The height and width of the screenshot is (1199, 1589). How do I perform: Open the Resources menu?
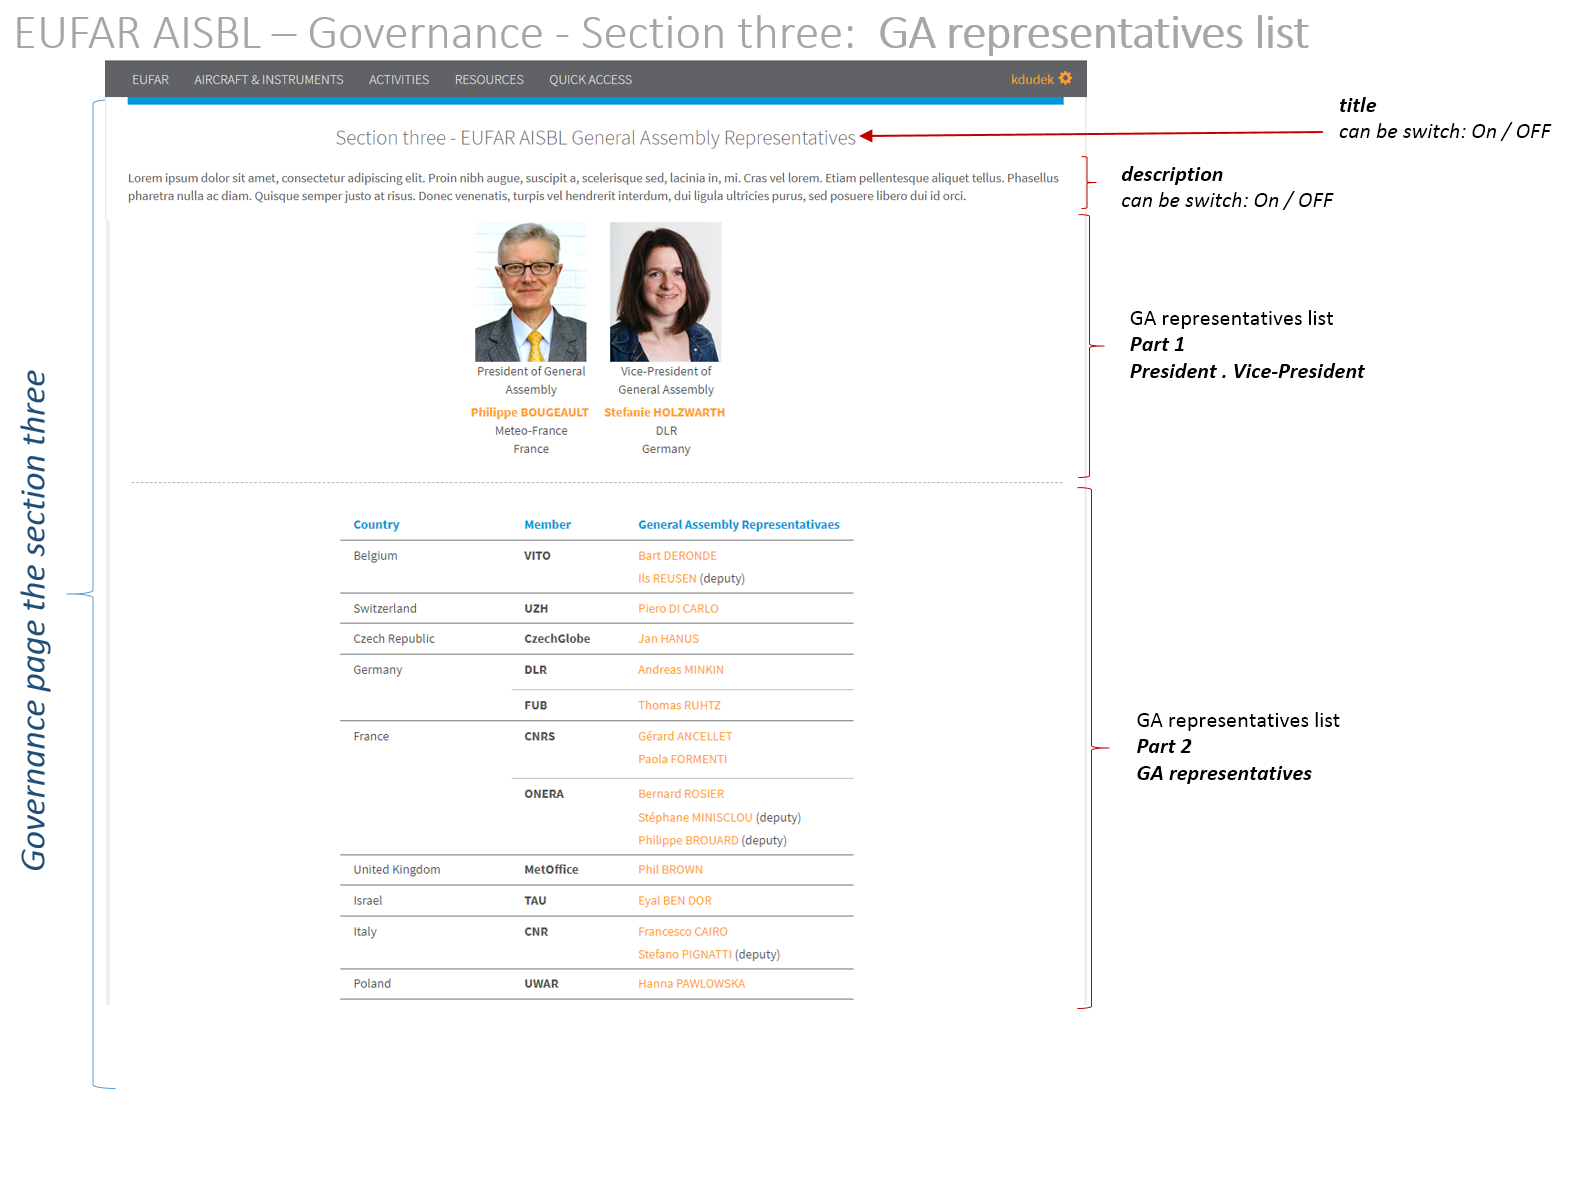(x=489, y=80)
